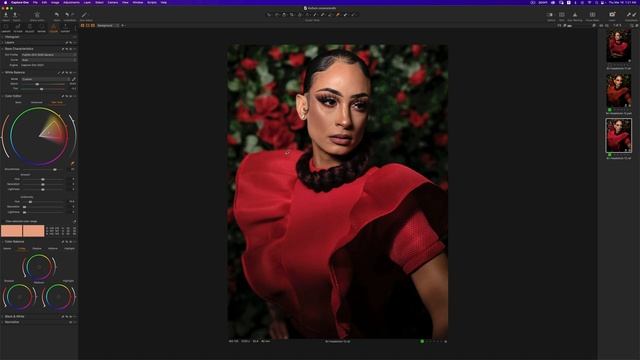Viewport: 640px width, 360px height.
Task: Toggle the Grid overlay icon
Action: coord(562,15)
